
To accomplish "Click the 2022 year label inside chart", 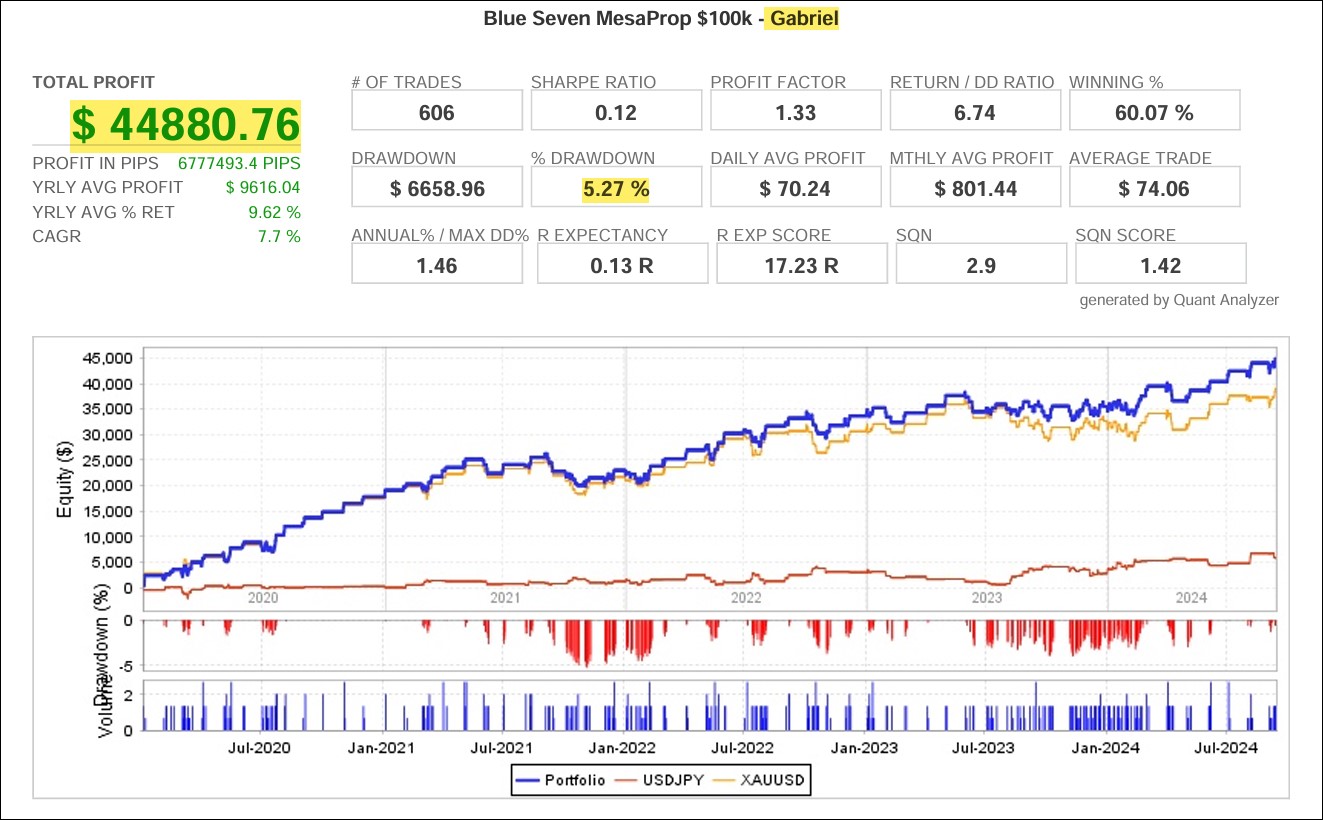I will 746,598.
